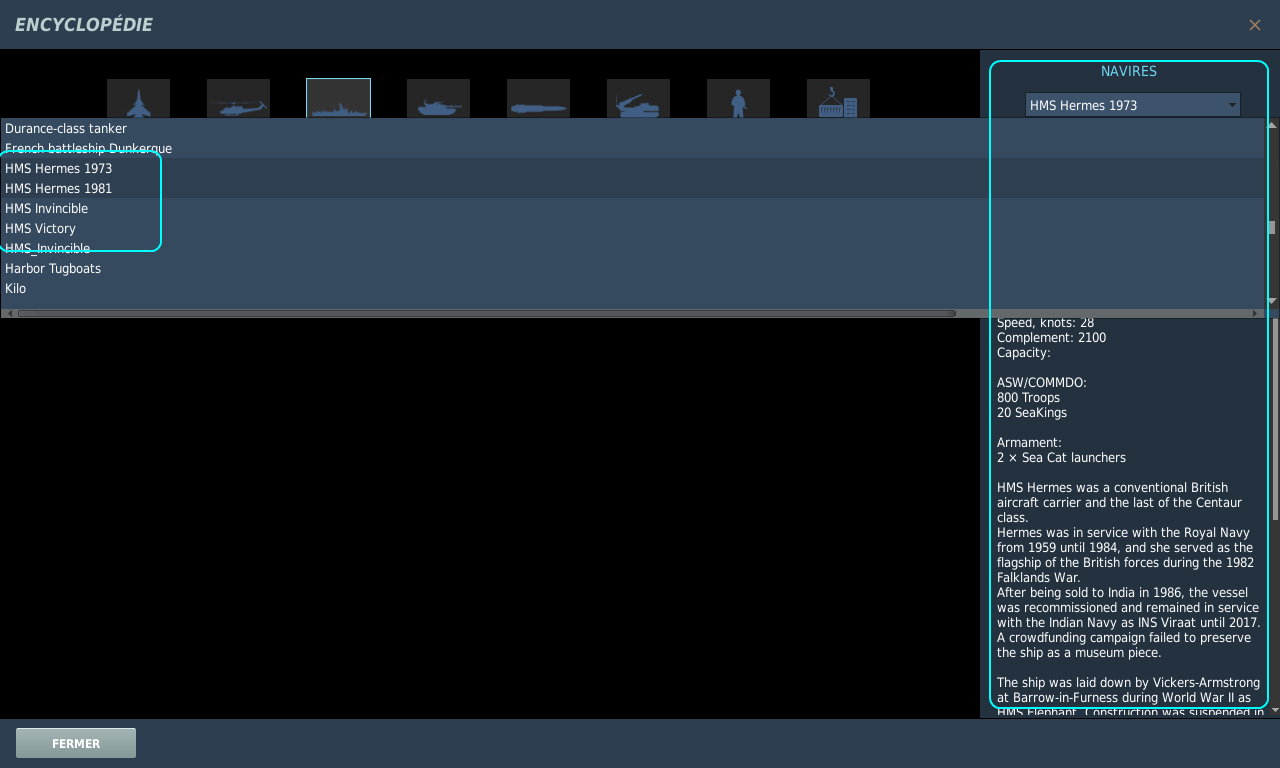The width and height of the screenshot is (1280, 768).
Task: Click the ENCYCLOPÉDIE window title
Action: click(x=84, y=25)
